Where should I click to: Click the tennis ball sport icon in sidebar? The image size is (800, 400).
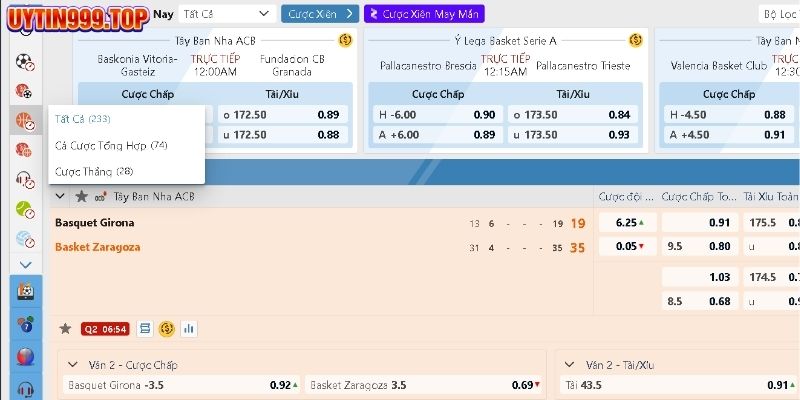pos(24,209)
